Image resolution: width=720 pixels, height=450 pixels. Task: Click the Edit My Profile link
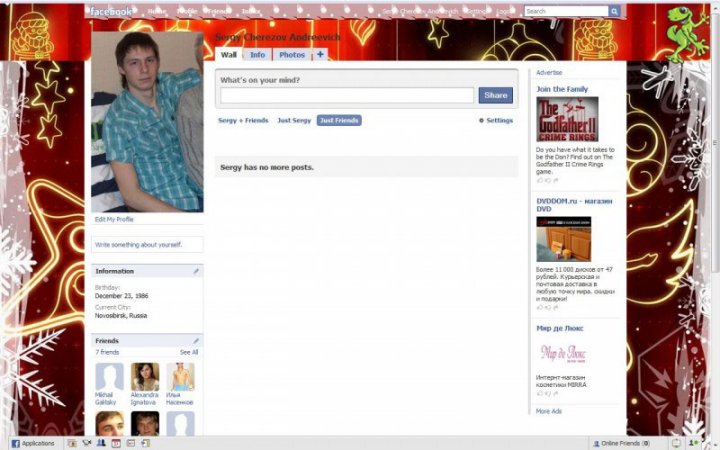tap(114, 219)
